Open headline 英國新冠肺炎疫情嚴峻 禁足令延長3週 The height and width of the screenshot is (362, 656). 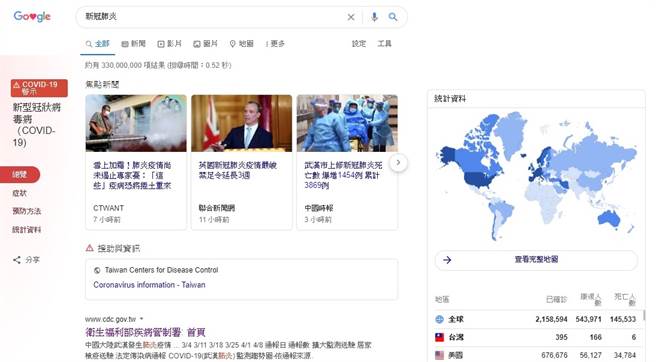click(x=238, y=170)
